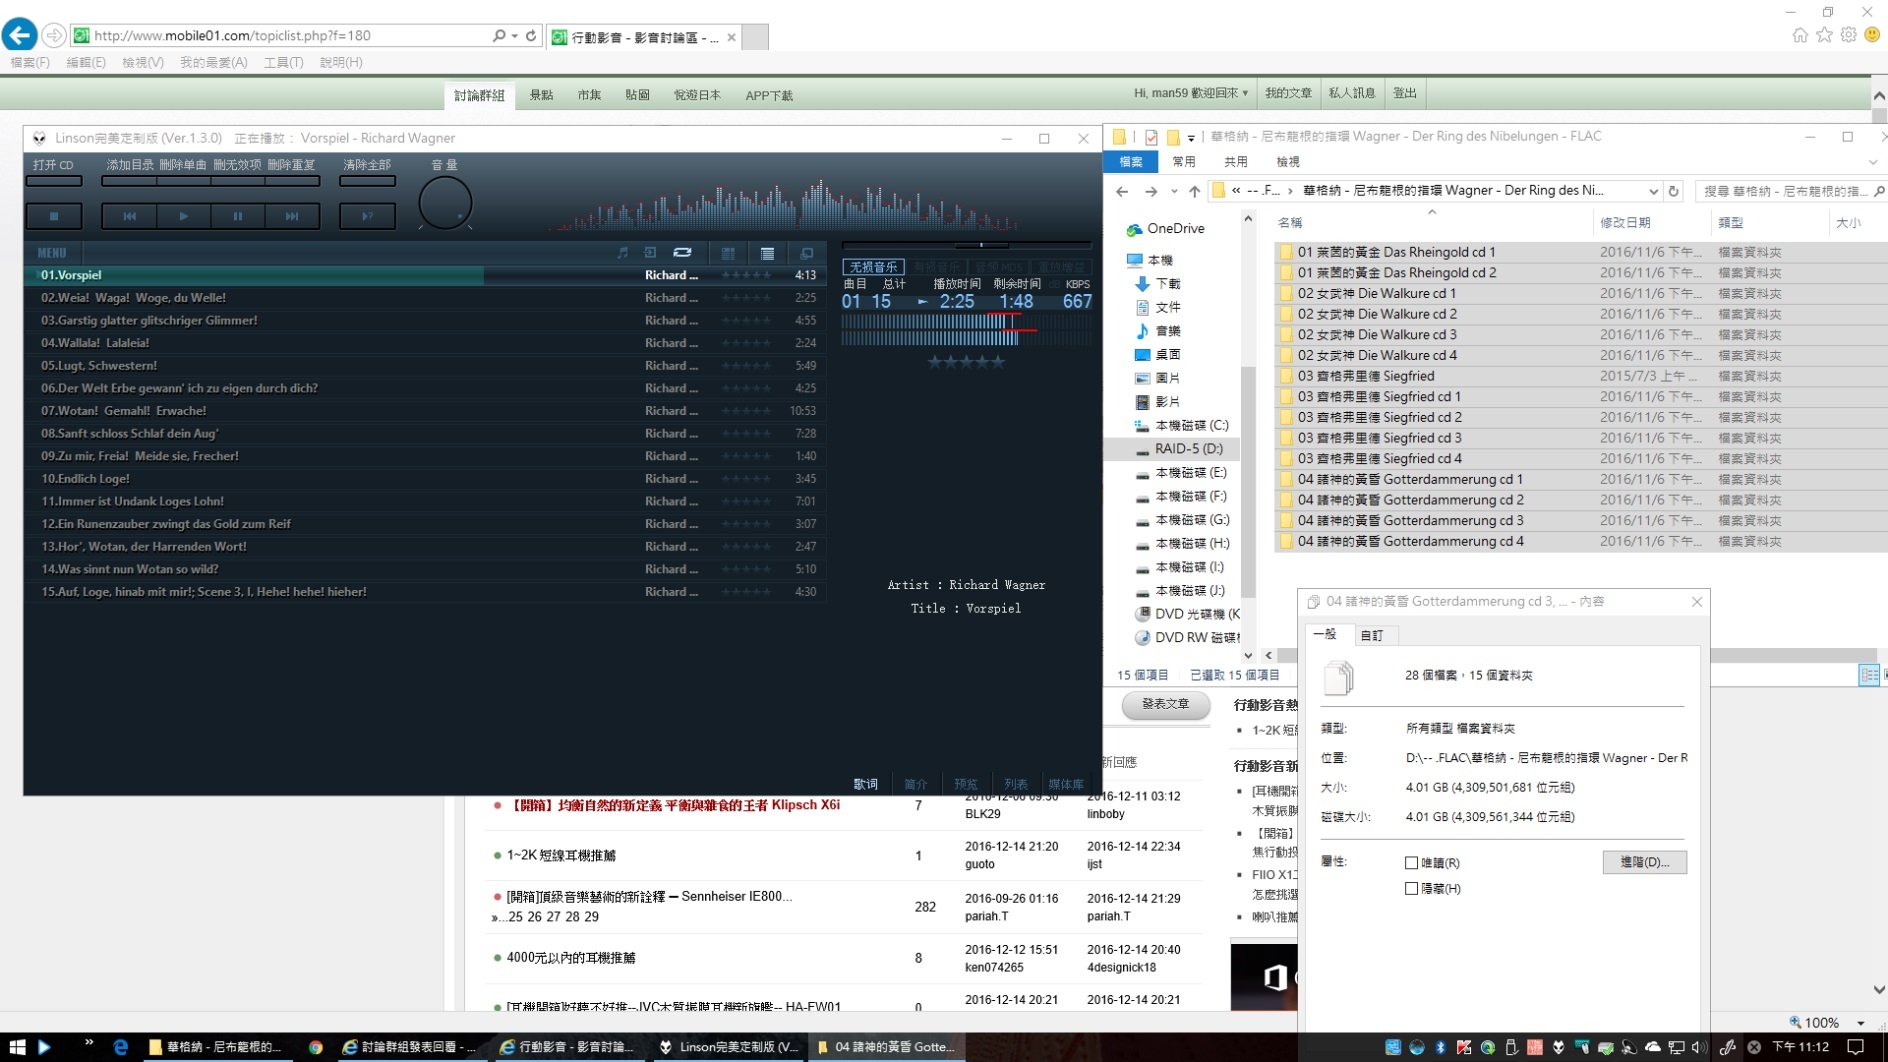Refresh the Explorer folder view
This screenshot has width=1888, height=1062.
(x=1674, y=191)
